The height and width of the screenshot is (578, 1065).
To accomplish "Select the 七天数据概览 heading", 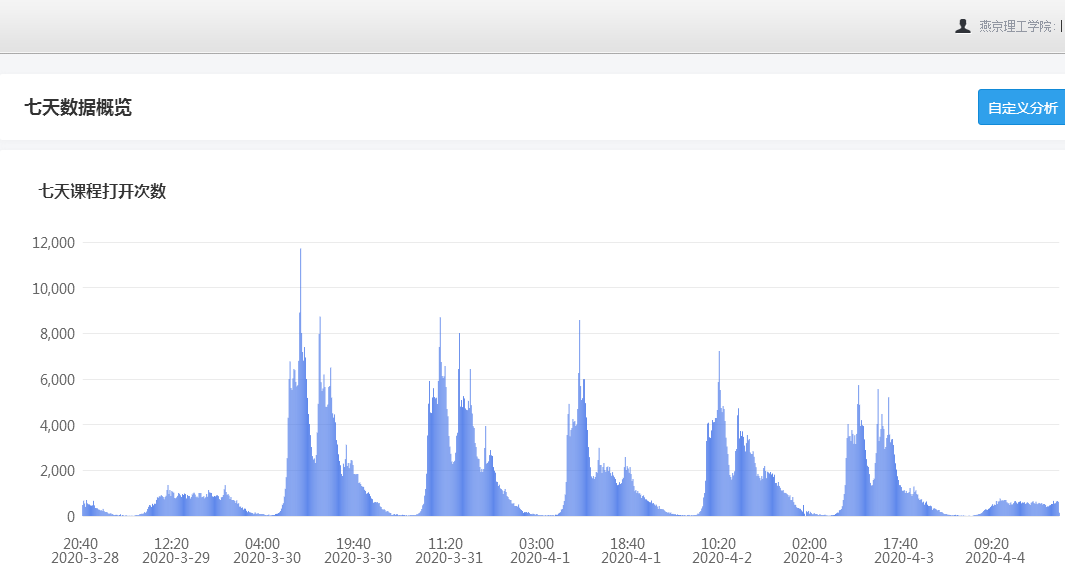I will tap(78, 108).
